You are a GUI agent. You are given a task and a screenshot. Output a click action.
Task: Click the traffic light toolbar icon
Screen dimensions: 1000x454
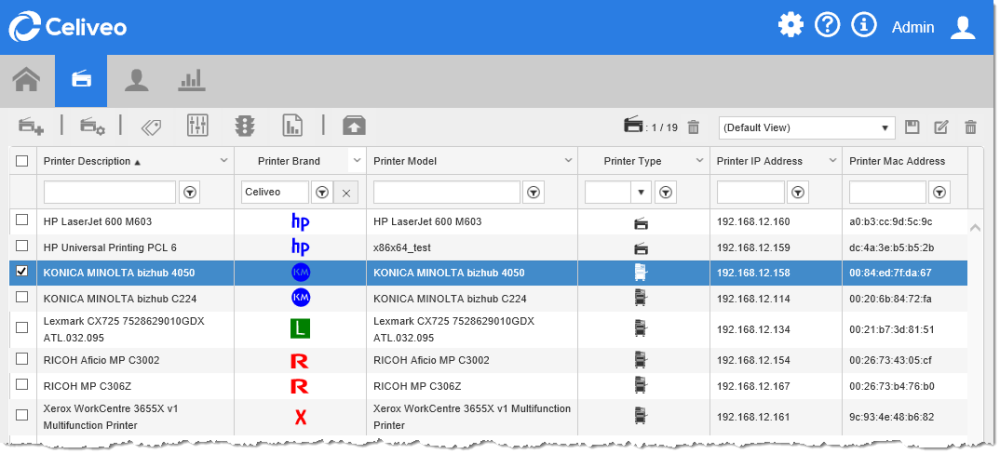point(244,126)
